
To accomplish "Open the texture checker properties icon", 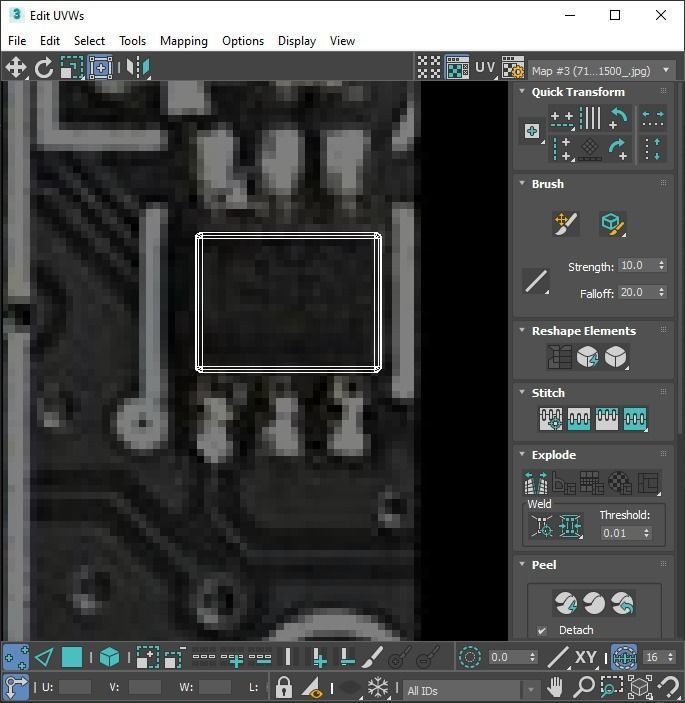I will point(512,67).
